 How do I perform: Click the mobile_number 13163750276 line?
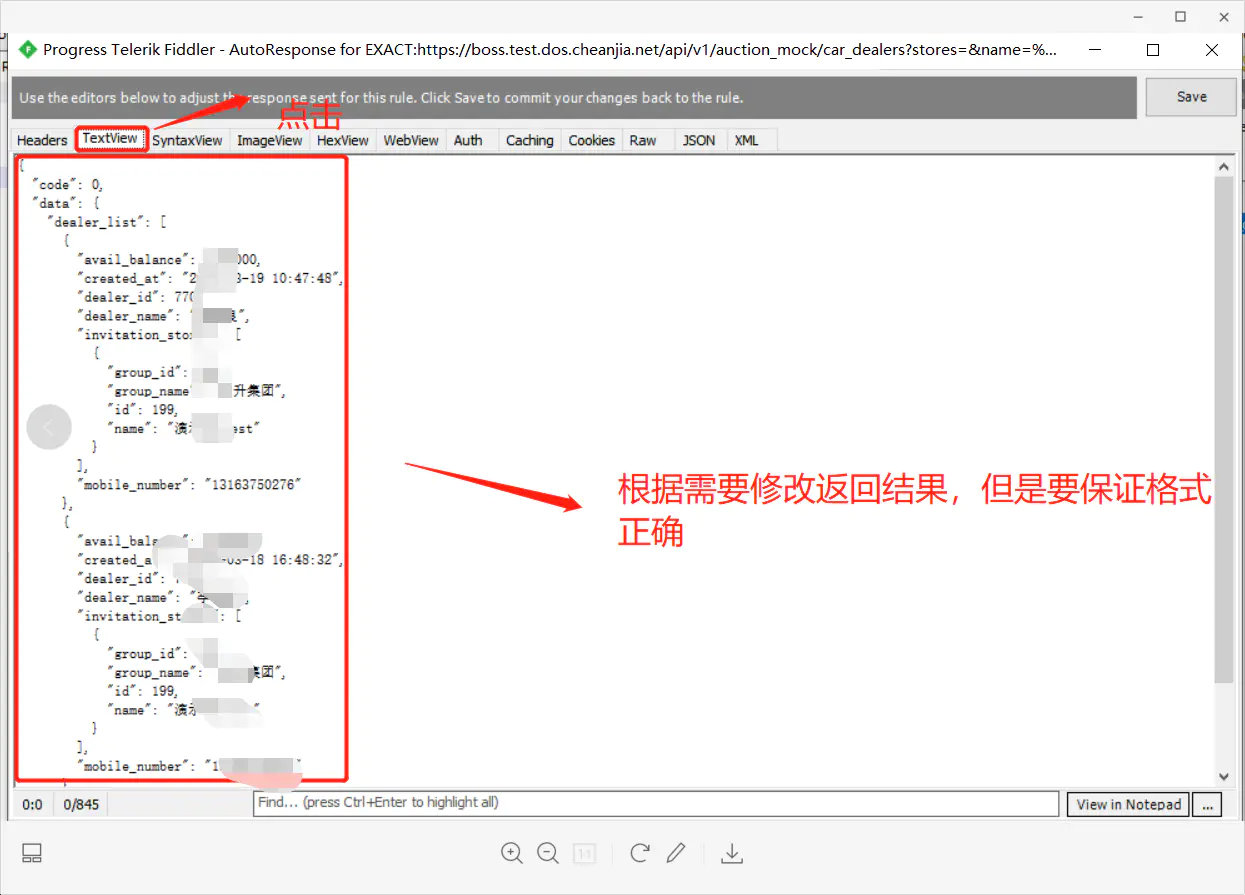(189, 485)
